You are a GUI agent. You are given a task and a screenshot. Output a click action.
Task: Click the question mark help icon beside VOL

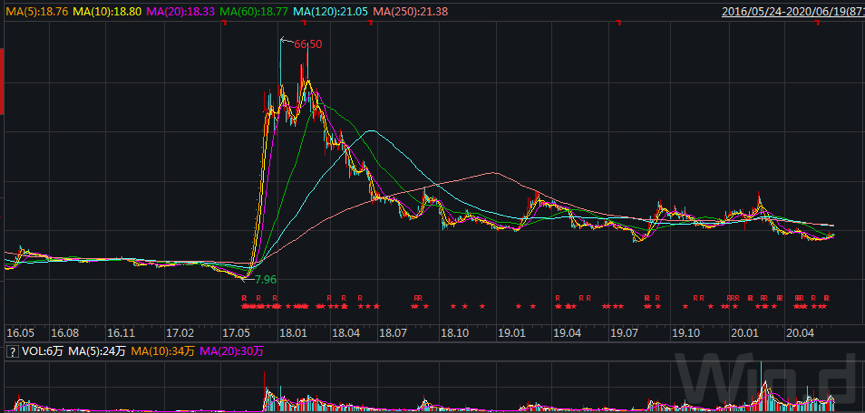[11, 351]
